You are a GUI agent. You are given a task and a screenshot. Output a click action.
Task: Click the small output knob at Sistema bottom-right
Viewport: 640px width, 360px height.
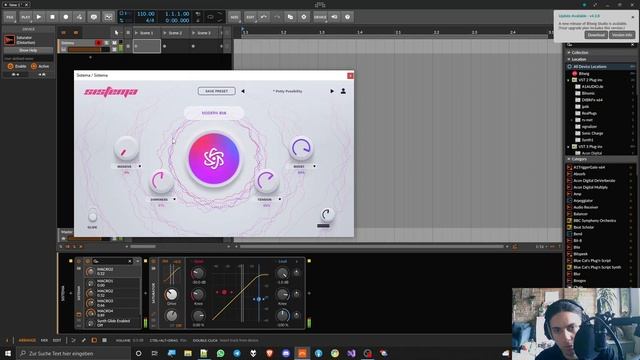coord(327,214)
